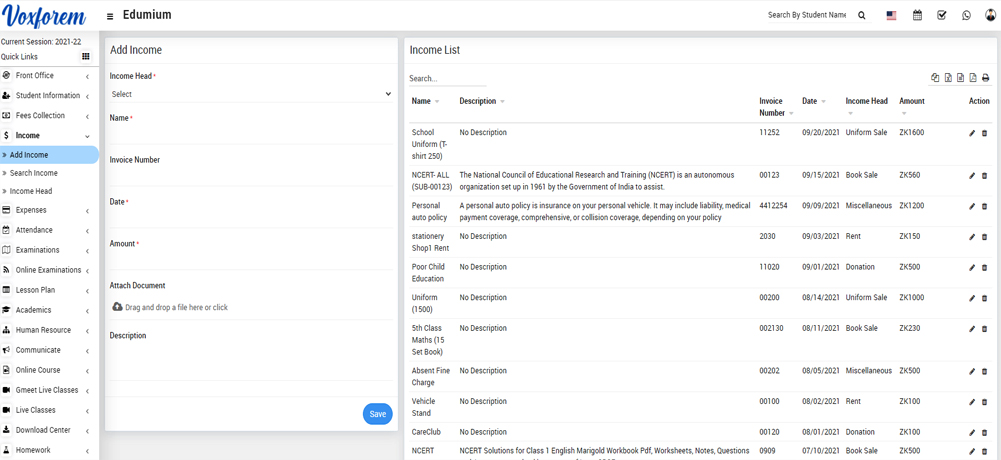Open the Quick Links grid icon
The image size is (1001, 460).
point(86,57)
